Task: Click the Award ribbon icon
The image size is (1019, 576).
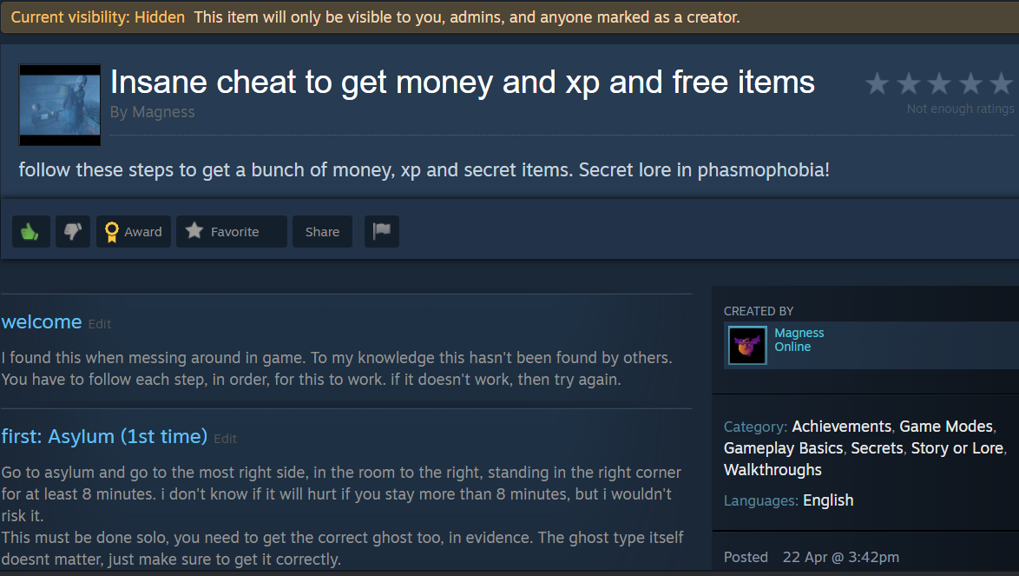Action: [112, 232]
